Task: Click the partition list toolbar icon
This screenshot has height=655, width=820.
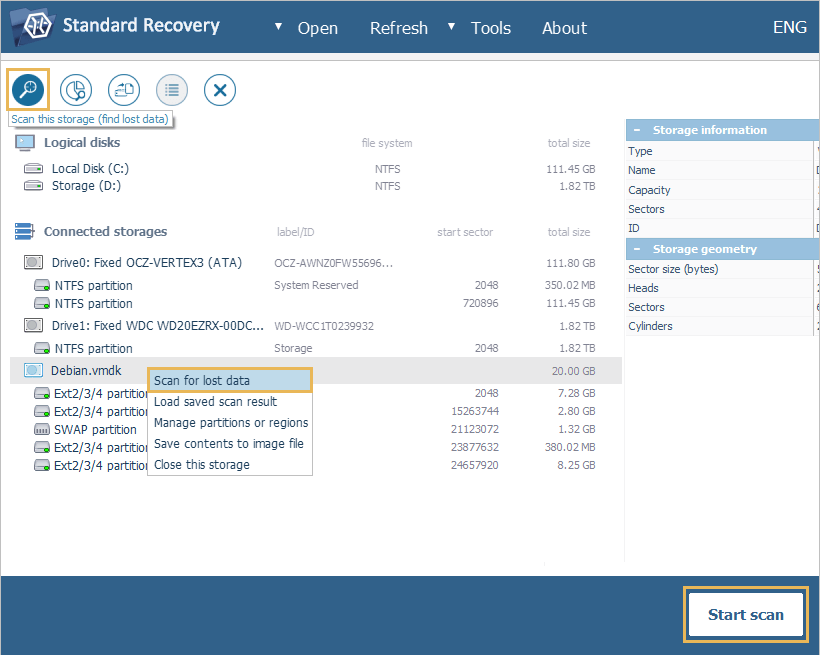Action: (x=171, y=89)
